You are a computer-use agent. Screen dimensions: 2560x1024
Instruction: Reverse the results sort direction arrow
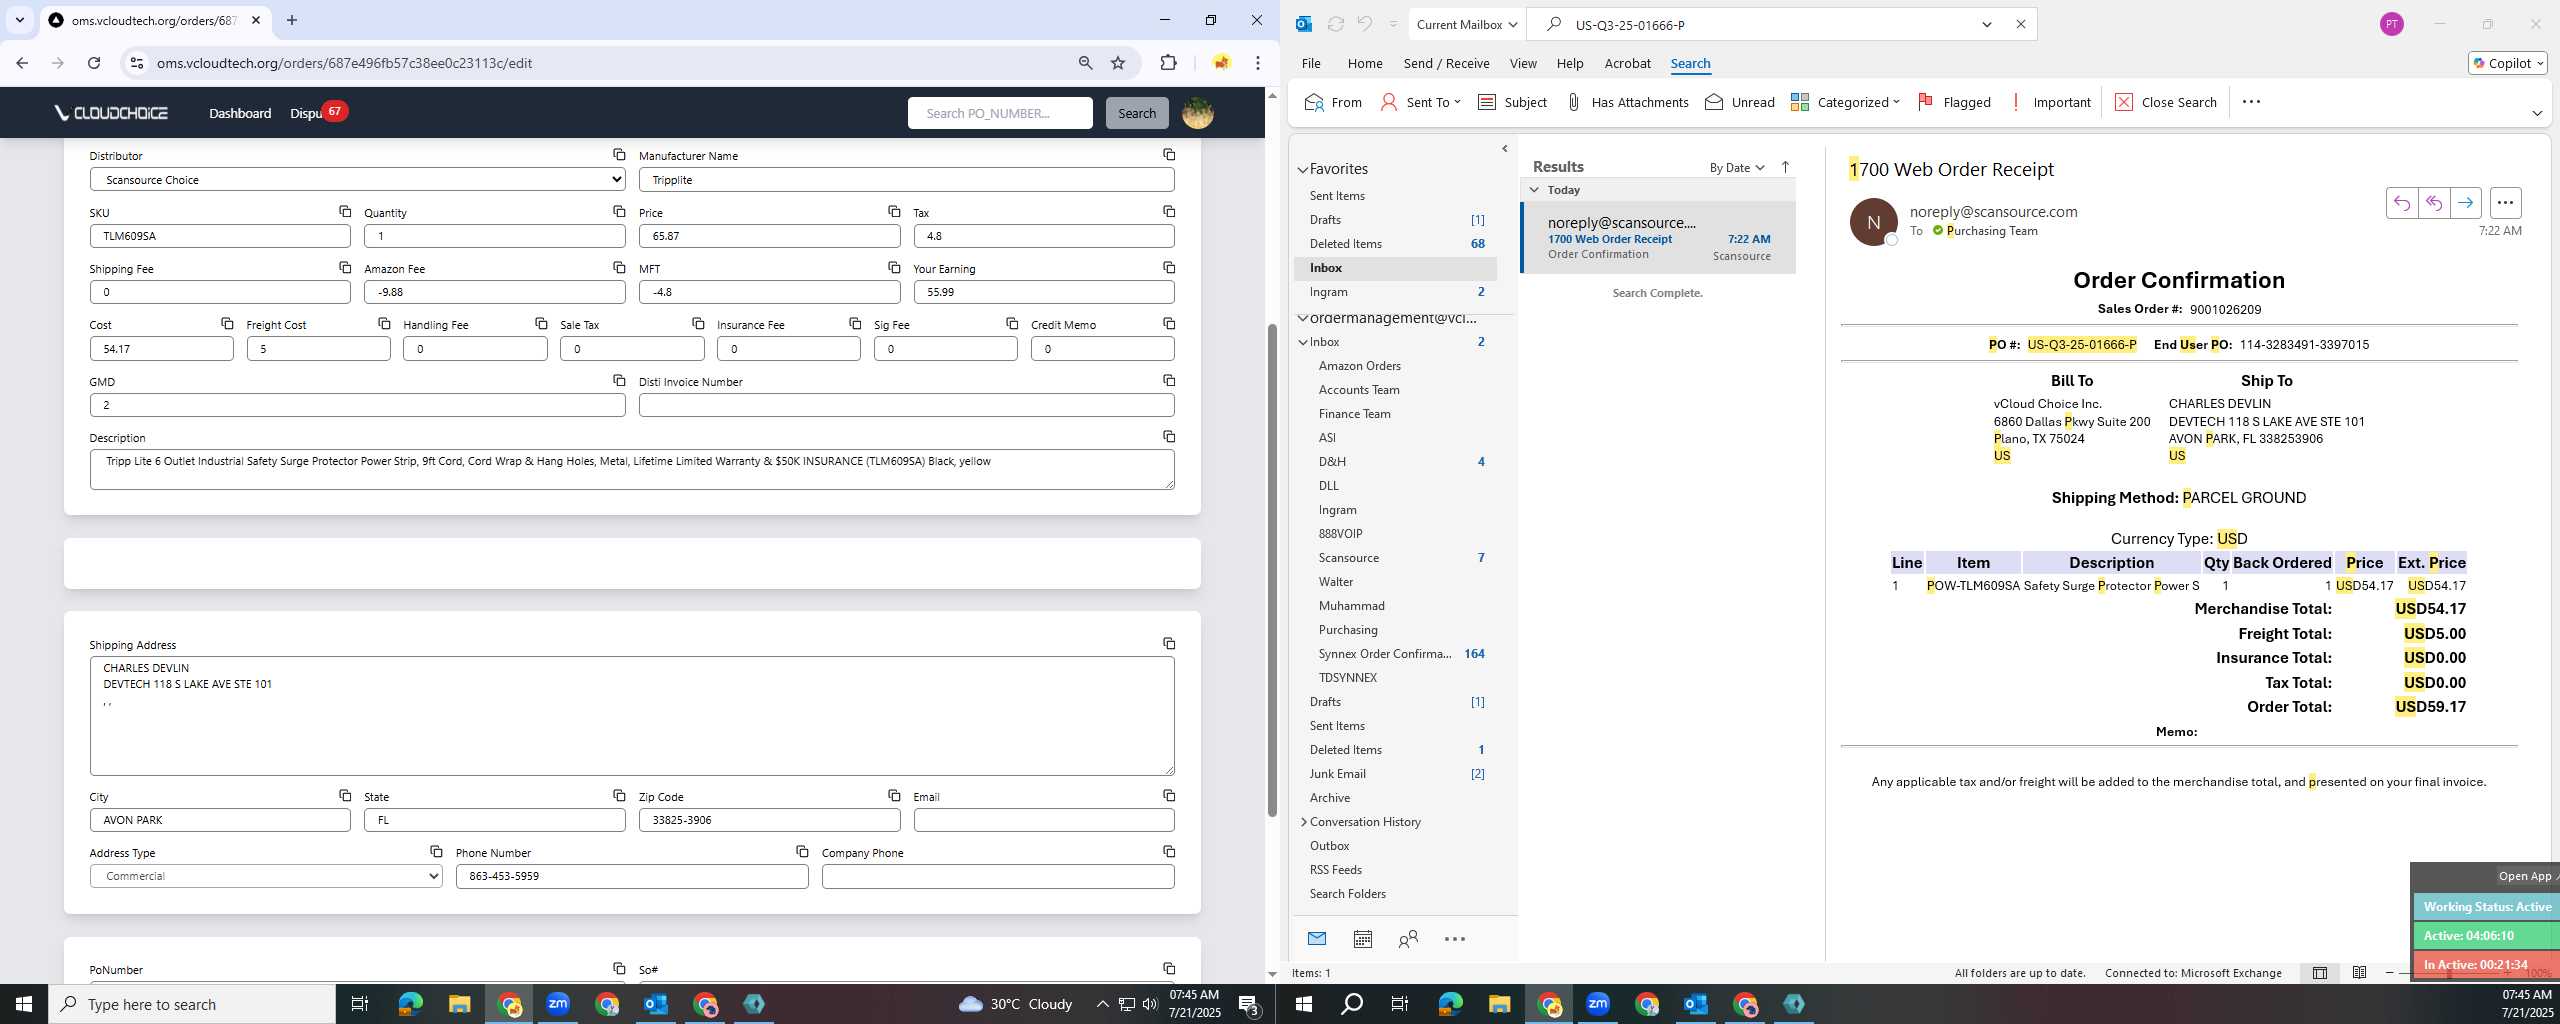(1785, 167)
